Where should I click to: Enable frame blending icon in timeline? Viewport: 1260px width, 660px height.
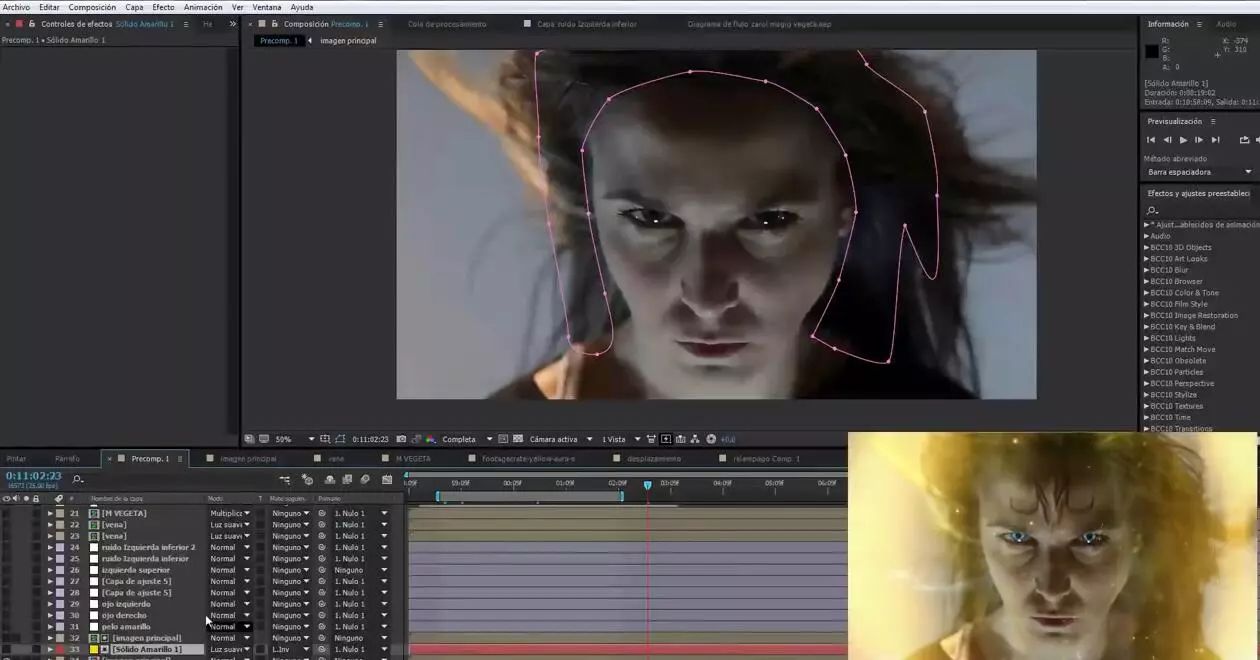[x=347, y=480]
